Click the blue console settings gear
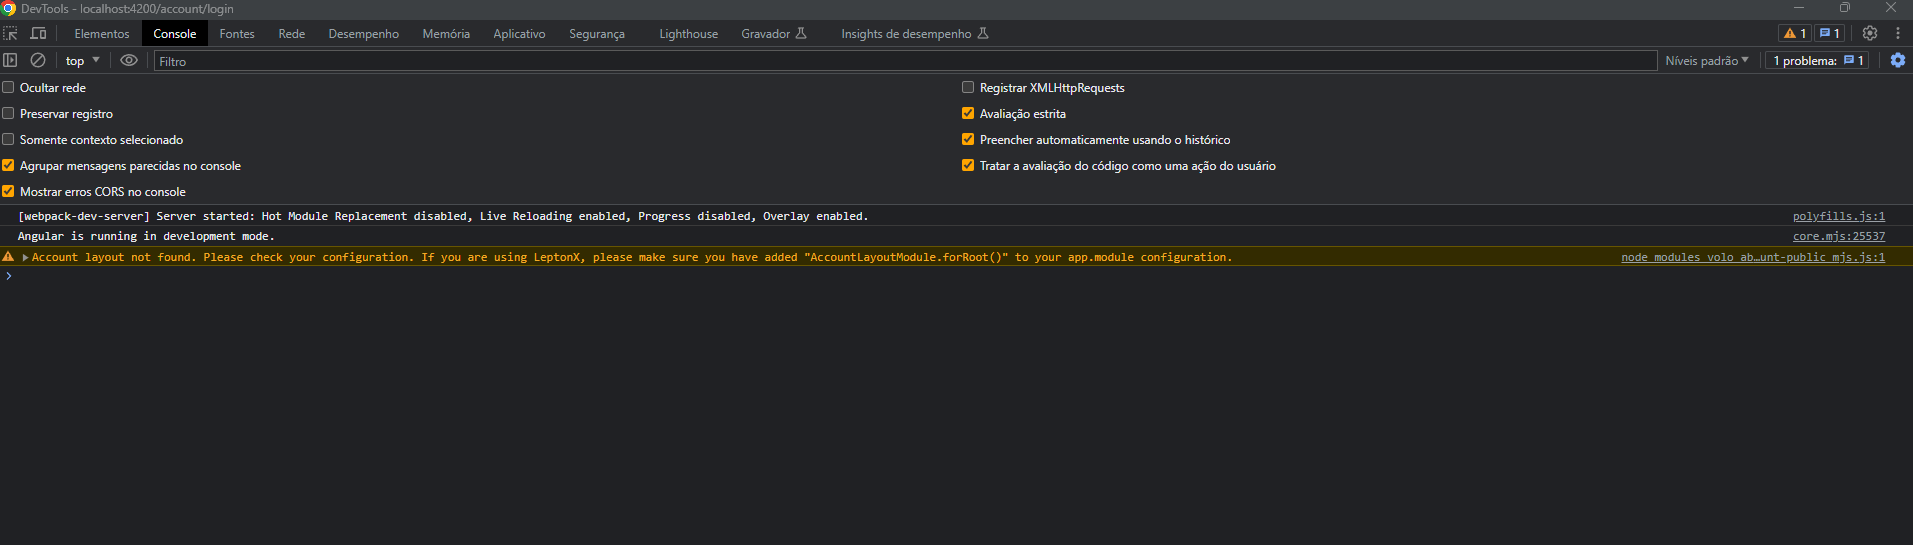The width and height of the screenshot is (1913, 545). pyautogui.click(x=1897, y=60)
